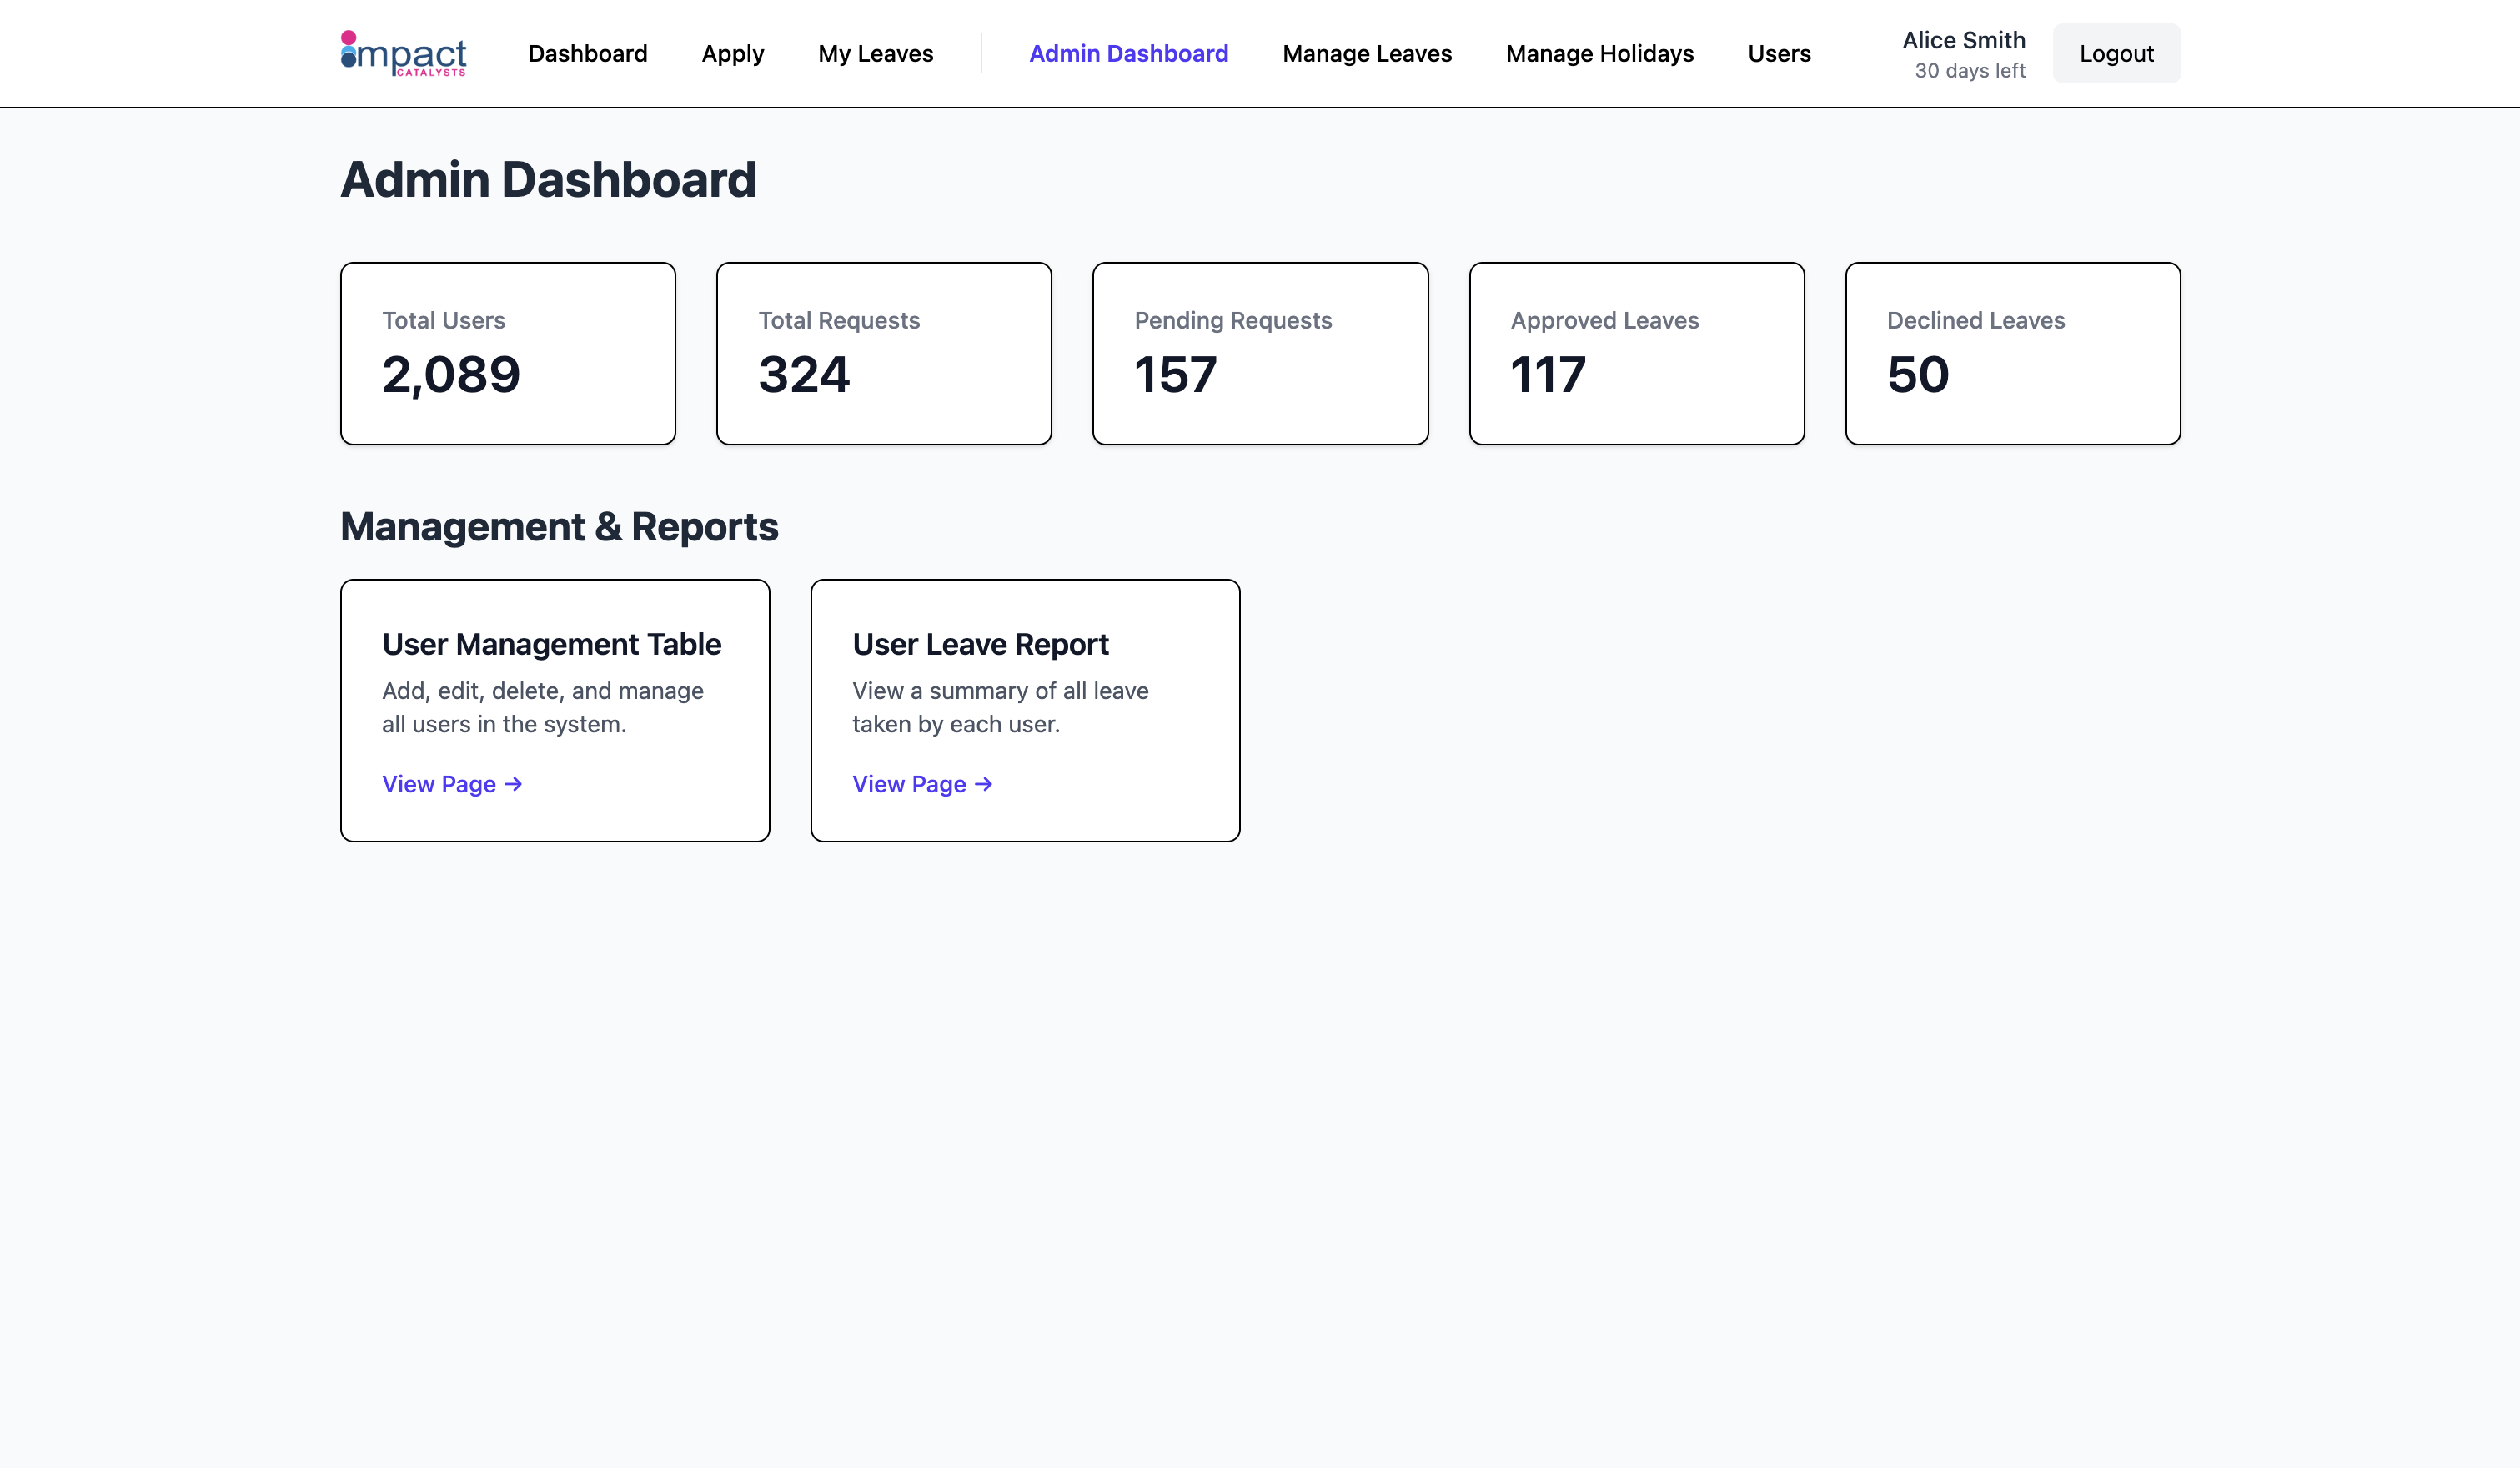This screenshot has width=2520, height=1468.
Task: Open the Dashboard nav item
Action: [587, 54]
